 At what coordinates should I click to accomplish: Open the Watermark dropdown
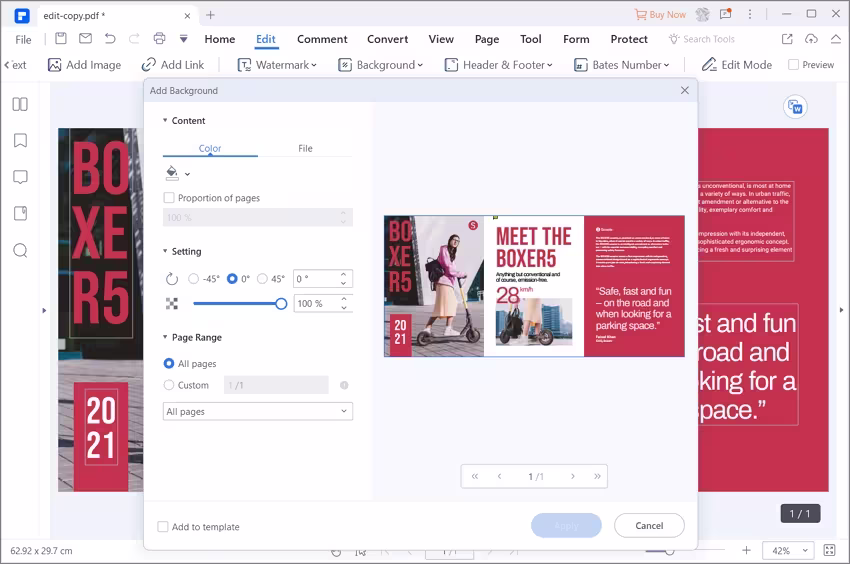coord(277,65)
